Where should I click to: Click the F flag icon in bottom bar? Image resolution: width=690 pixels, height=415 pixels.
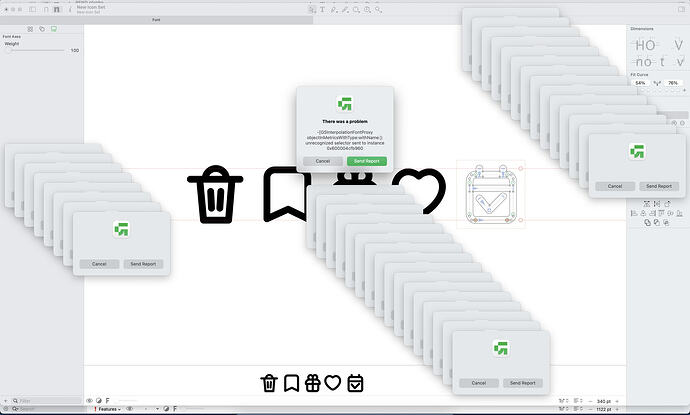point(107,401)
